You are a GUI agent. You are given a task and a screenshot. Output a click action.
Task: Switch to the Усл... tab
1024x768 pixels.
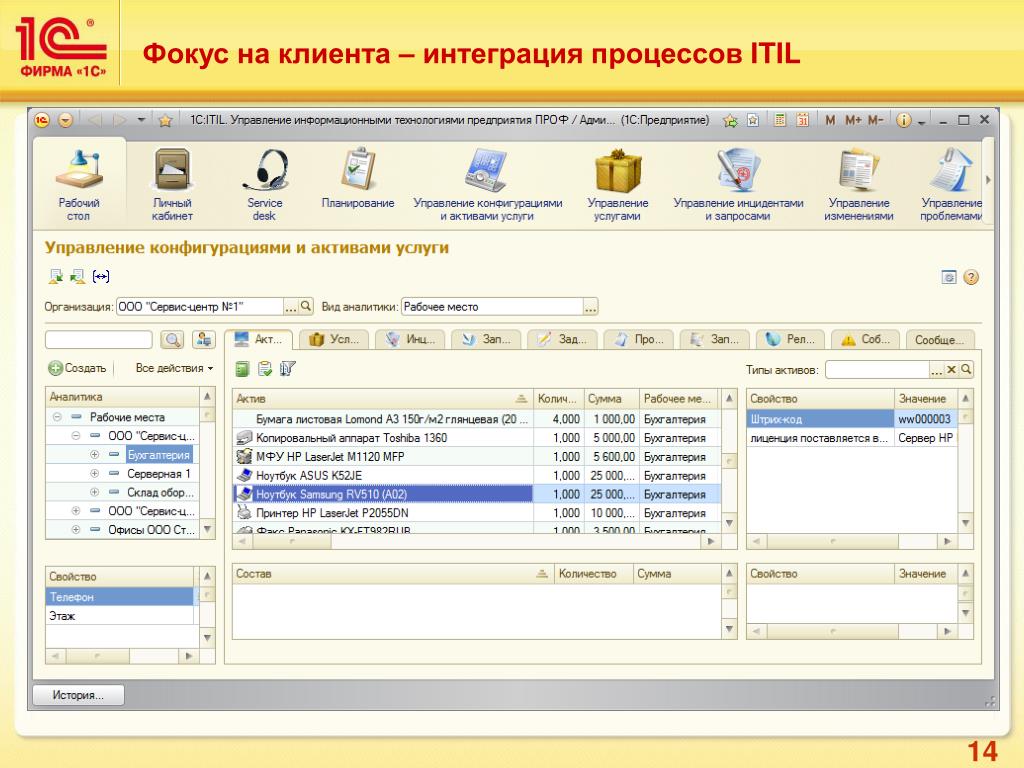point(334,340)
